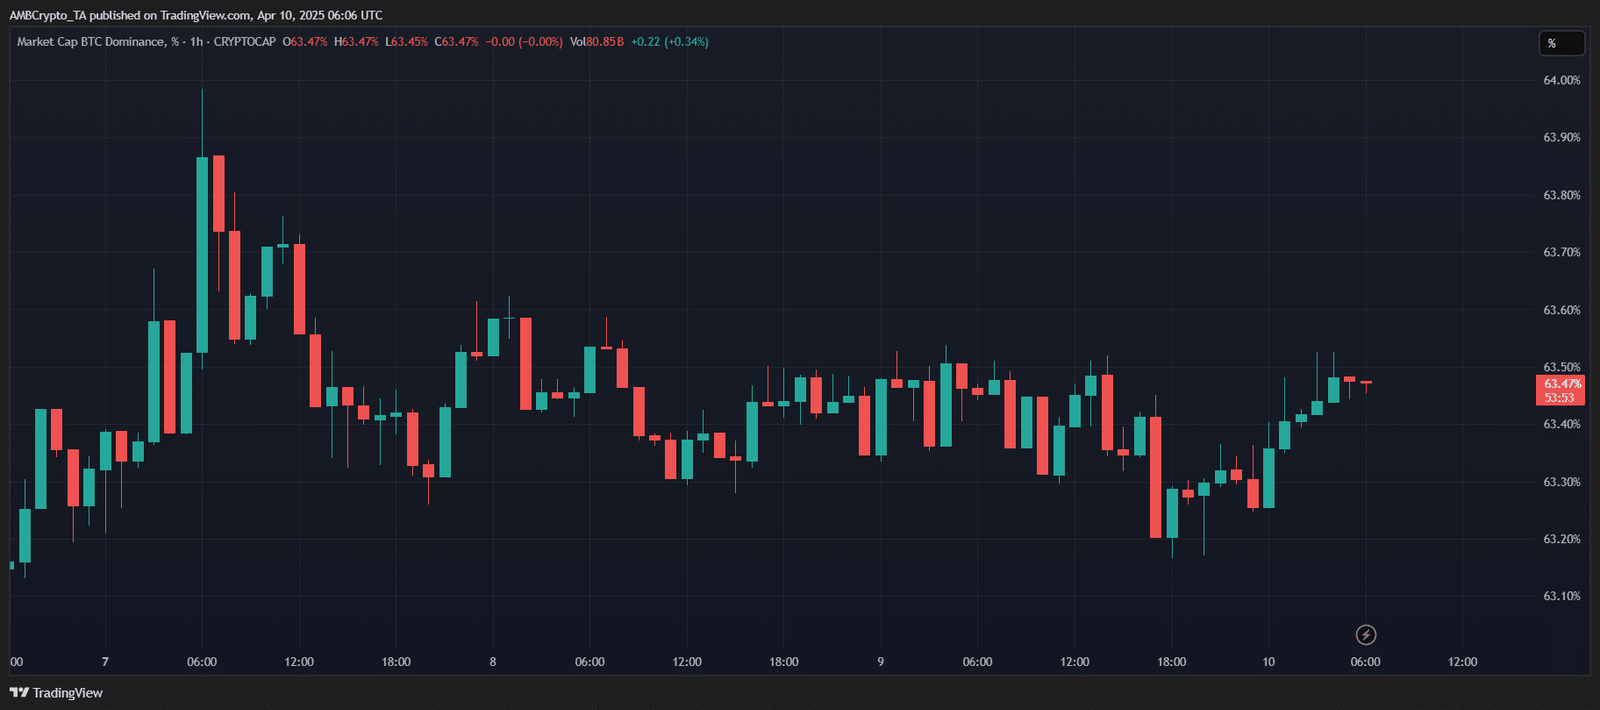Select the 1h interval label in legend

197,42
